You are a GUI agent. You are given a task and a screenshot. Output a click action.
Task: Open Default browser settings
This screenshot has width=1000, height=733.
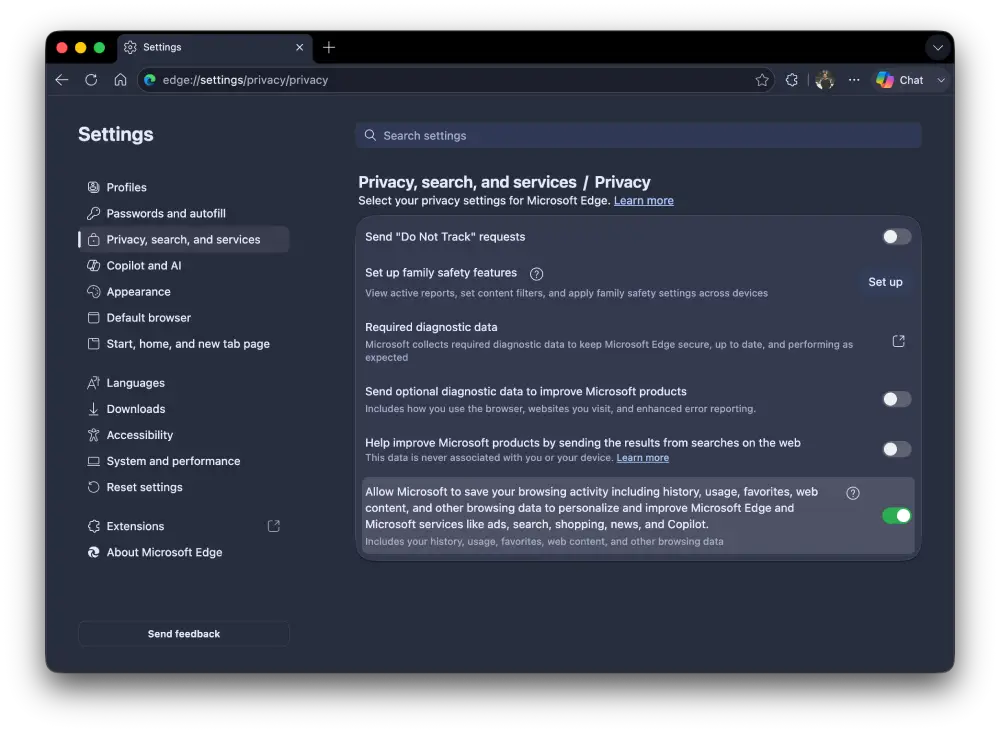(x=184, y=318)
